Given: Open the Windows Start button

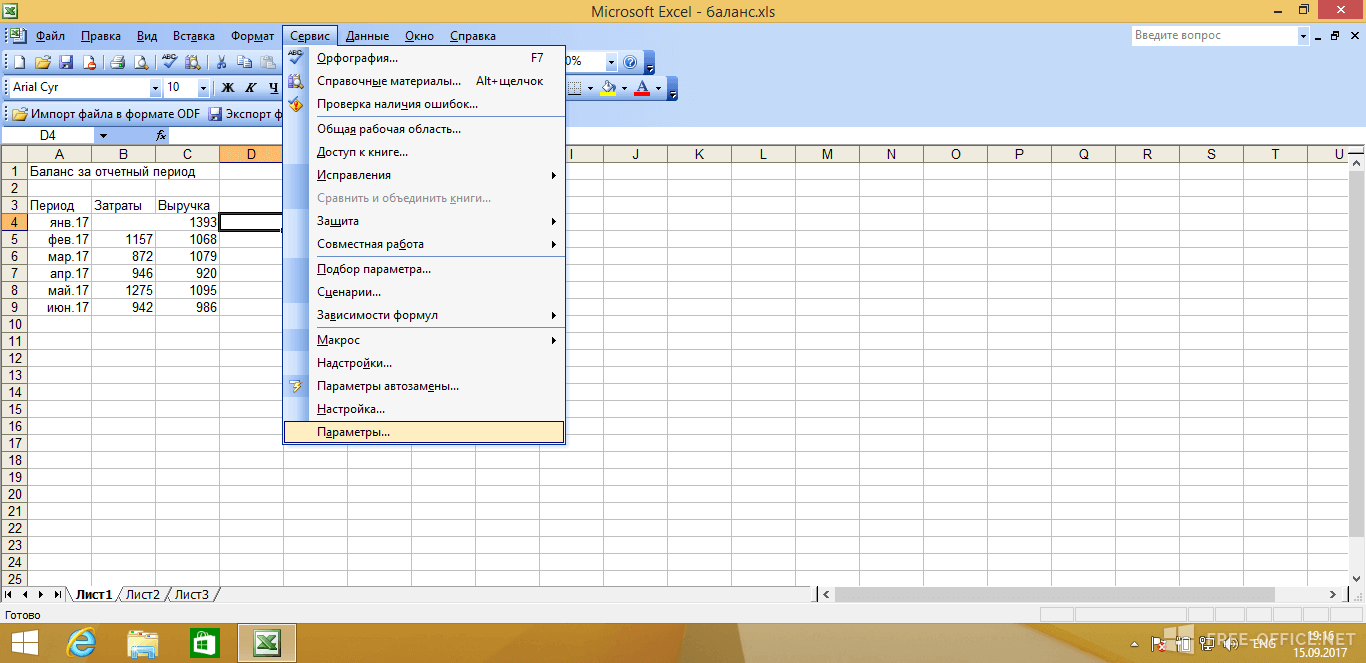Looking at the screenshot, I should tap(24, 643).
